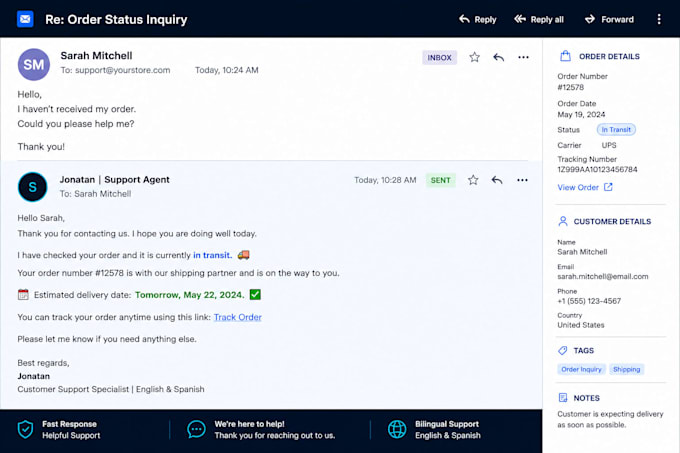Open the header three-dot overflow menu
This screenshot has width=680, height=453.
tap(659, 19)
